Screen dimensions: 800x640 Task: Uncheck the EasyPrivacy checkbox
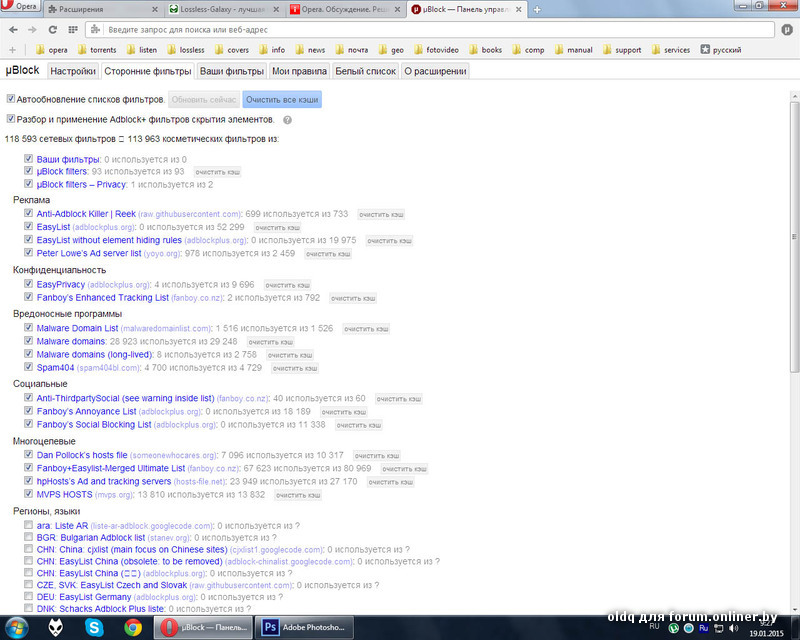tap(29, 284)
